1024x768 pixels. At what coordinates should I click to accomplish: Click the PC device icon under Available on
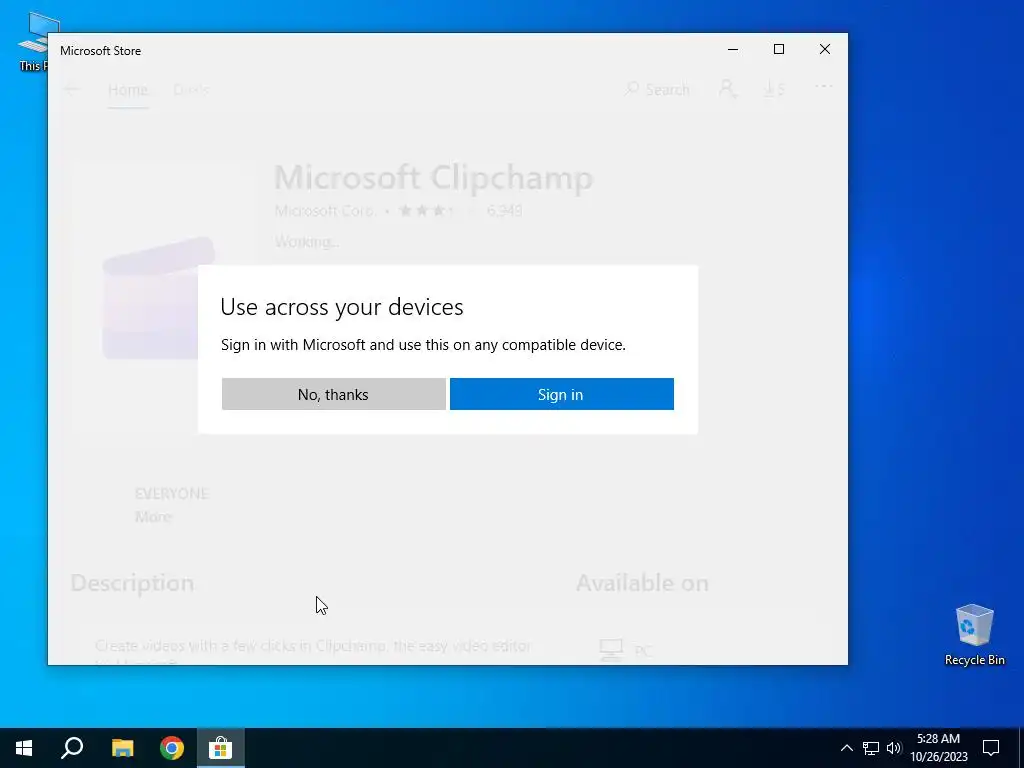(611, 649)
